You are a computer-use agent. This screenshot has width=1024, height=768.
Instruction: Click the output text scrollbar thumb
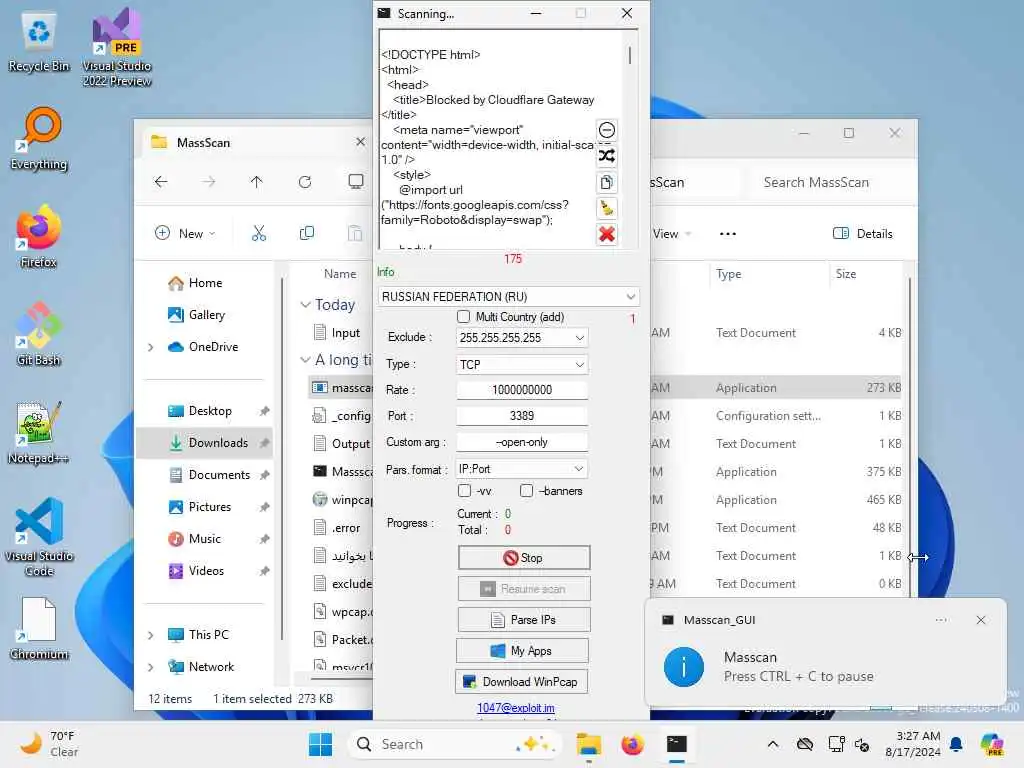(x=630, y=55)
